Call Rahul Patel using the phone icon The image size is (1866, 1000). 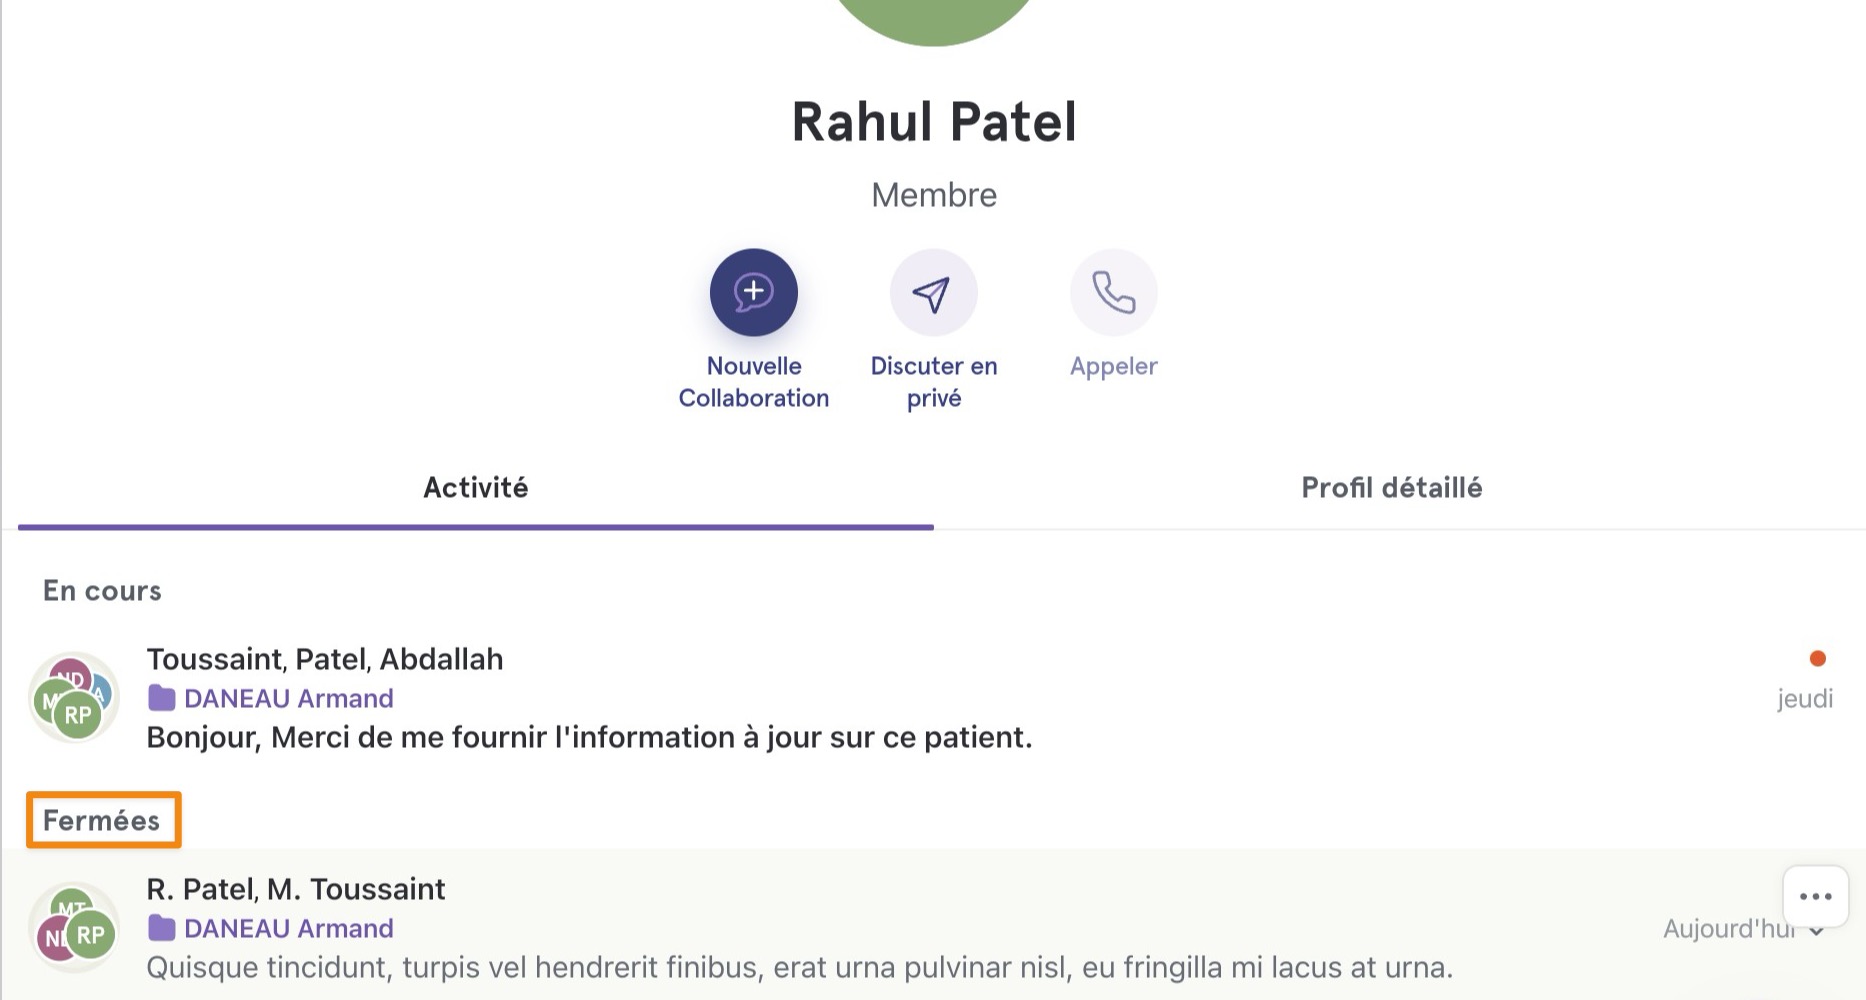coord(1113,292)
